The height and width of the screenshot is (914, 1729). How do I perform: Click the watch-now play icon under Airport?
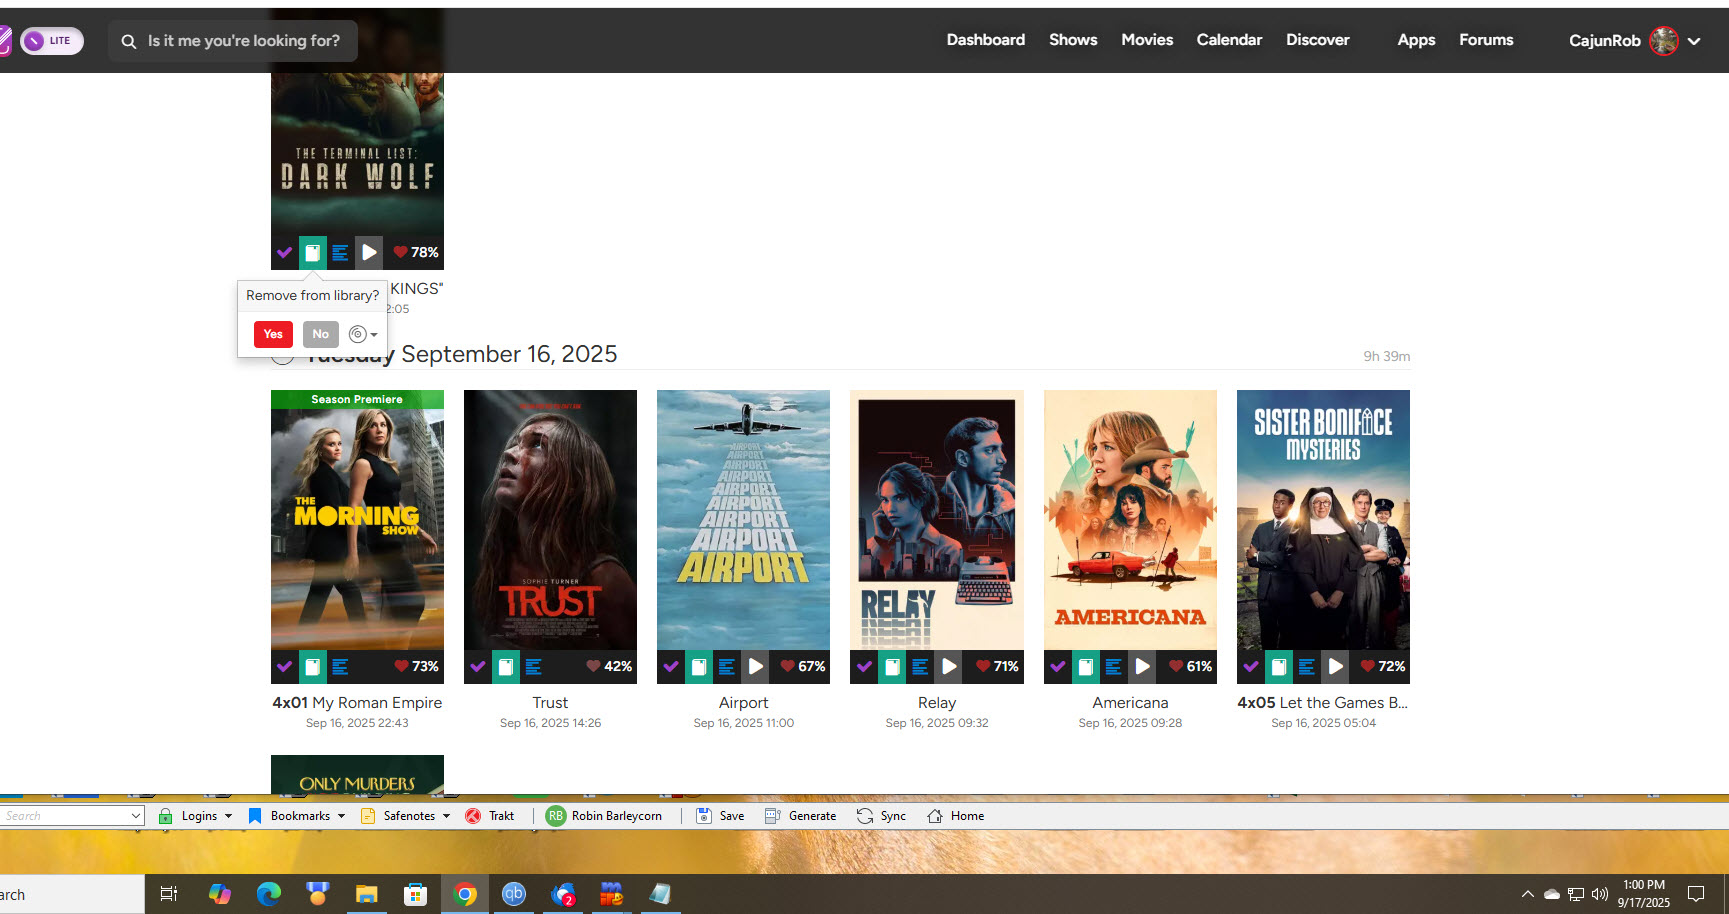(x=756, y=667)
